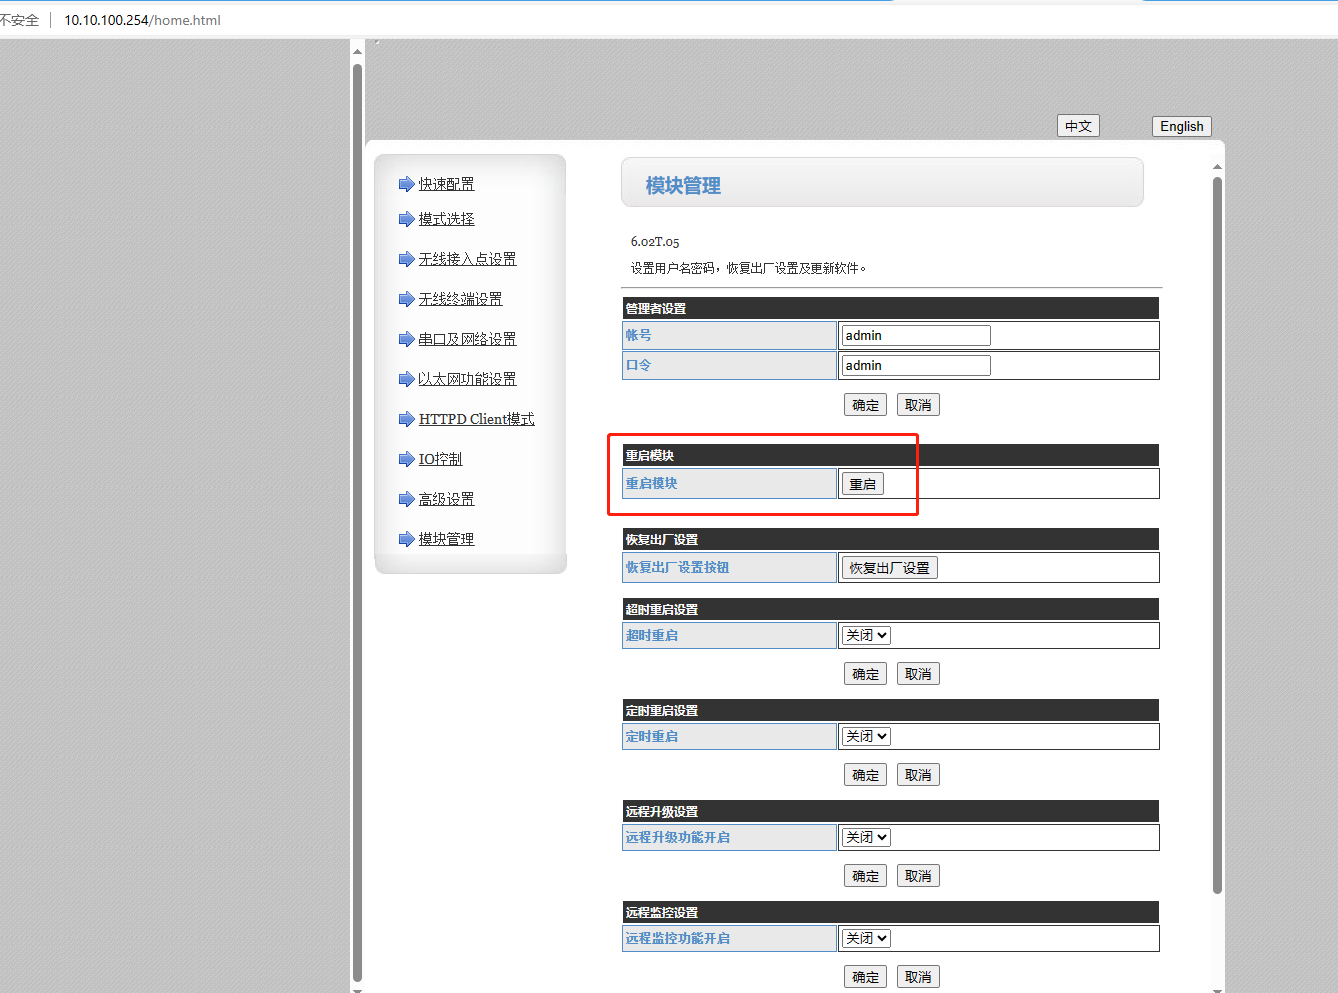Click the arrow icon beside 高级设置

(406, 499)
